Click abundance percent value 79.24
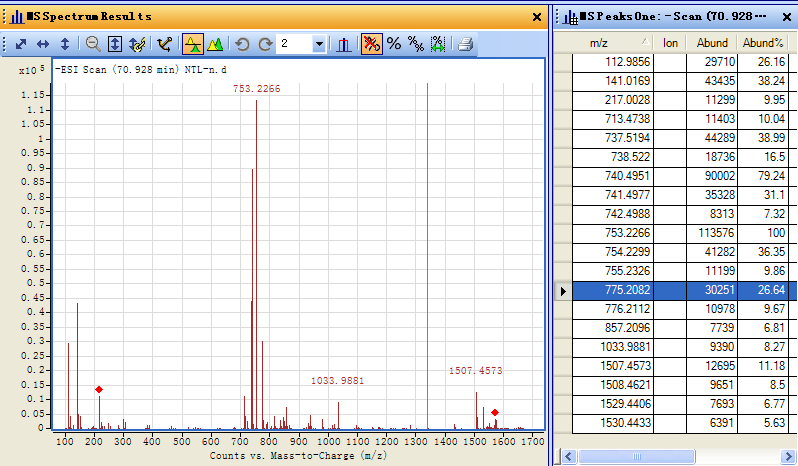Image resolution: width=798 pixels, height=466 pixels. 763,176
